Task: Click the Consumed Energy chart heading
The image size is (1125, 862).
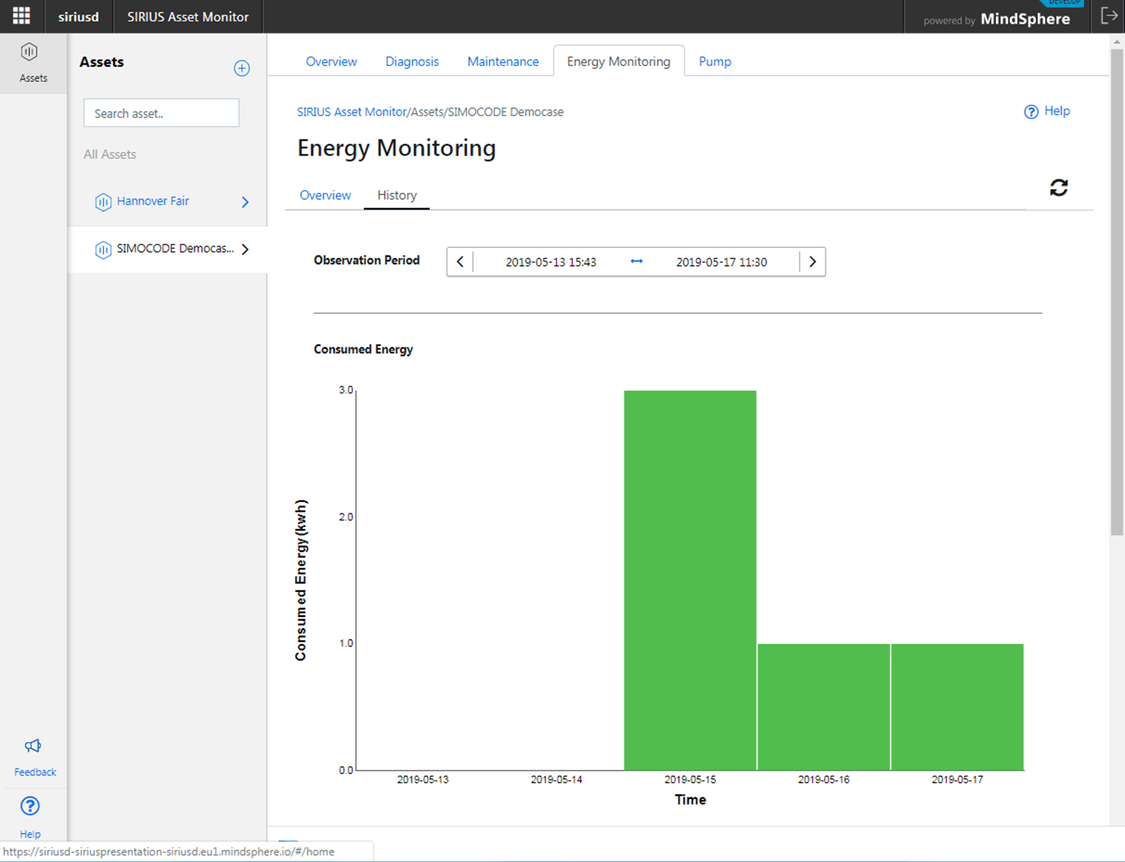Action: [x=363, y=350]
